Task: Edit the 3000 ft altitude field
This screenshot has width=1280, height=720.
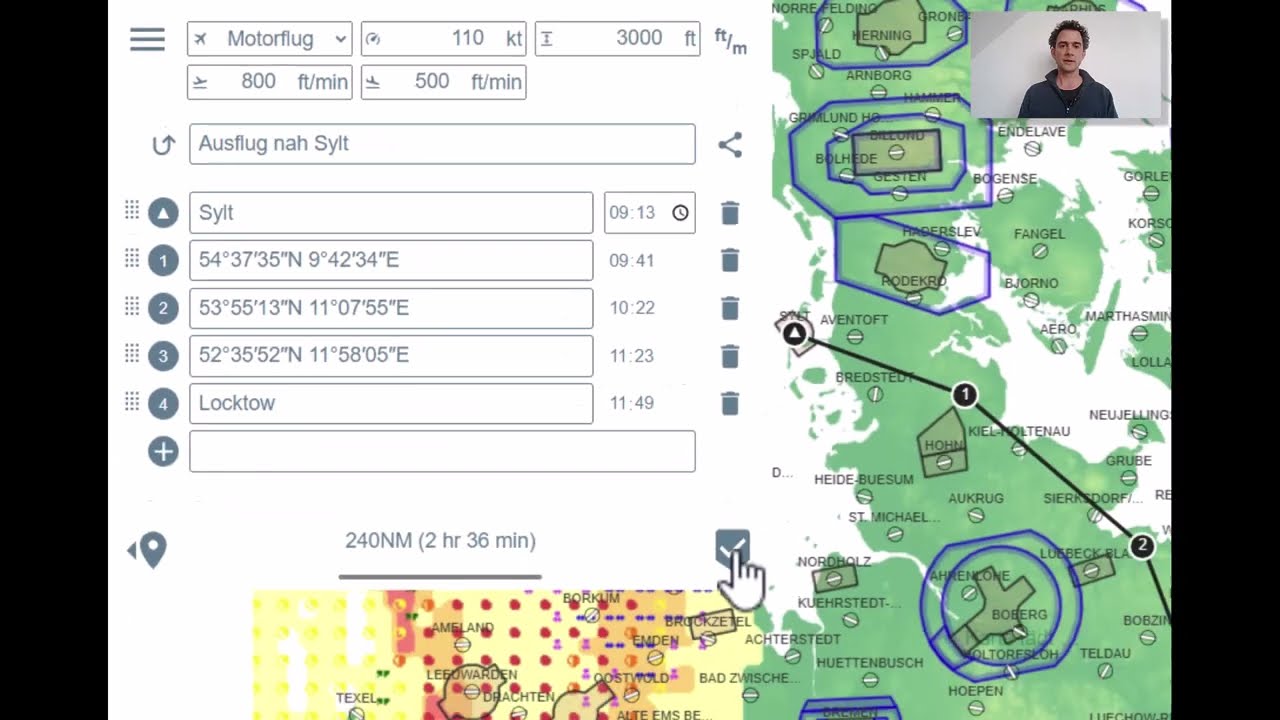Action: click(617, 39)
